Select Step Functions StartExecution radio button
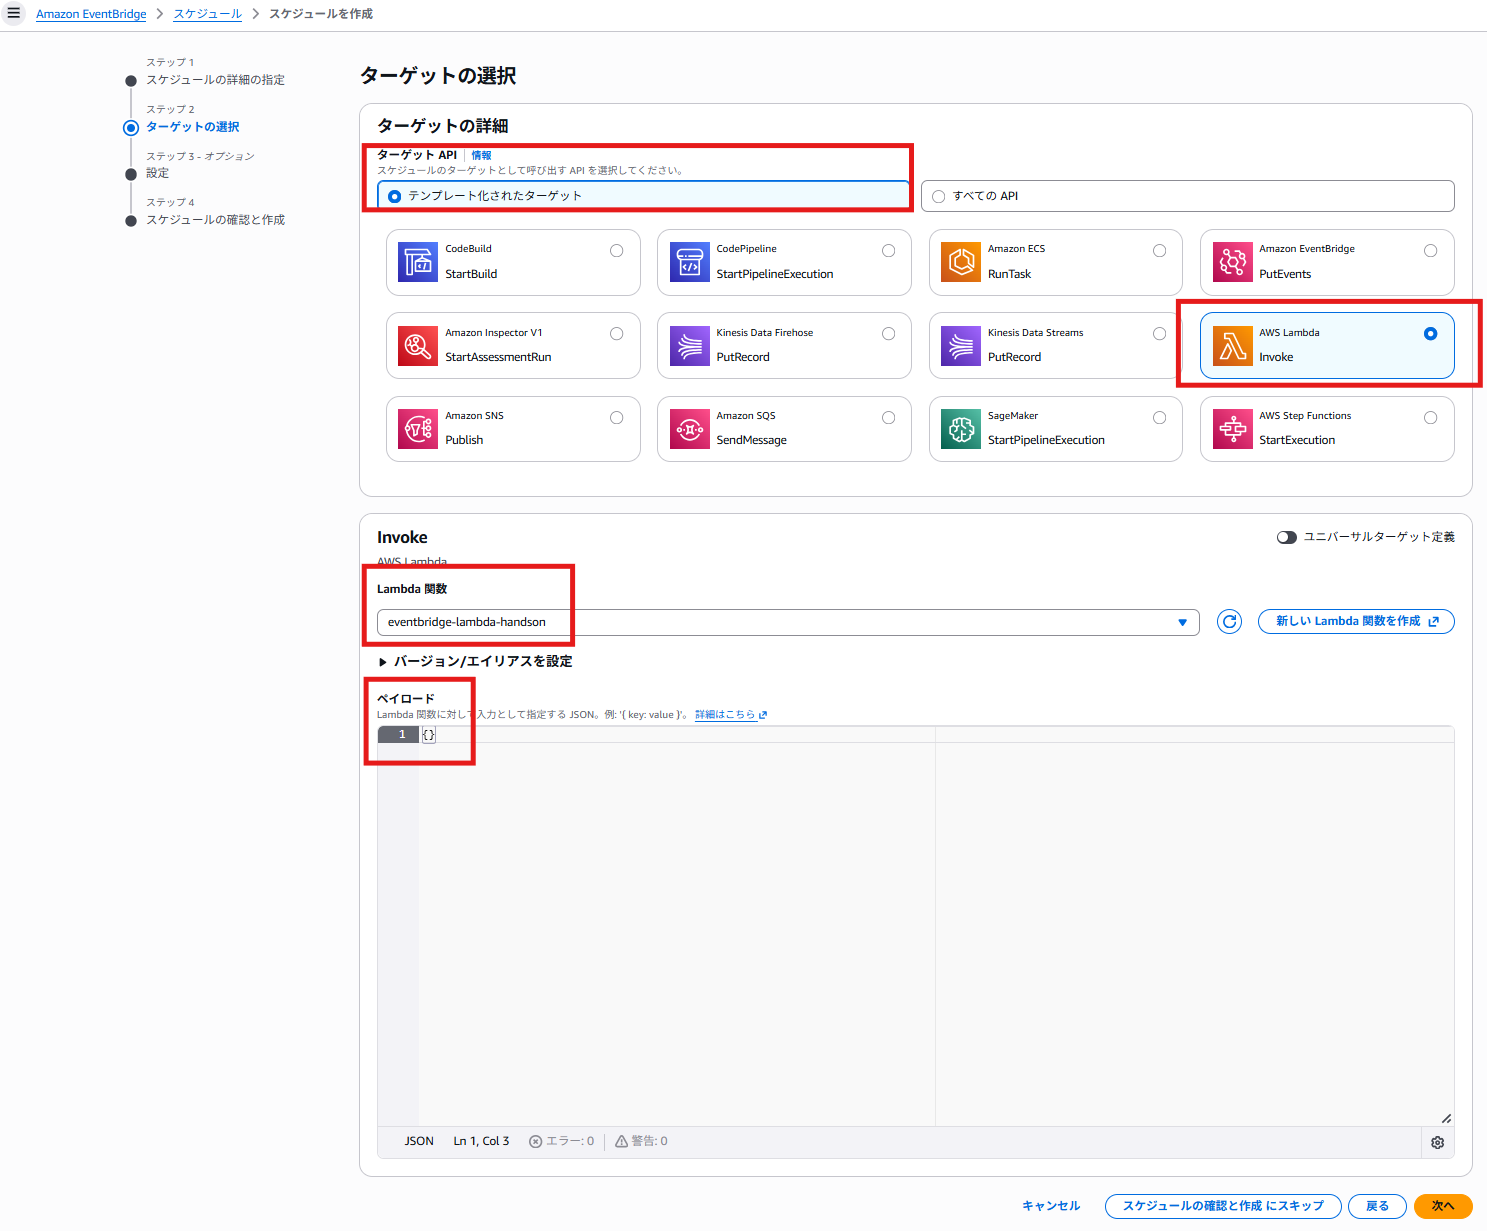1487x1231 pixels. pyautogui.click(x=1431, y=418)
